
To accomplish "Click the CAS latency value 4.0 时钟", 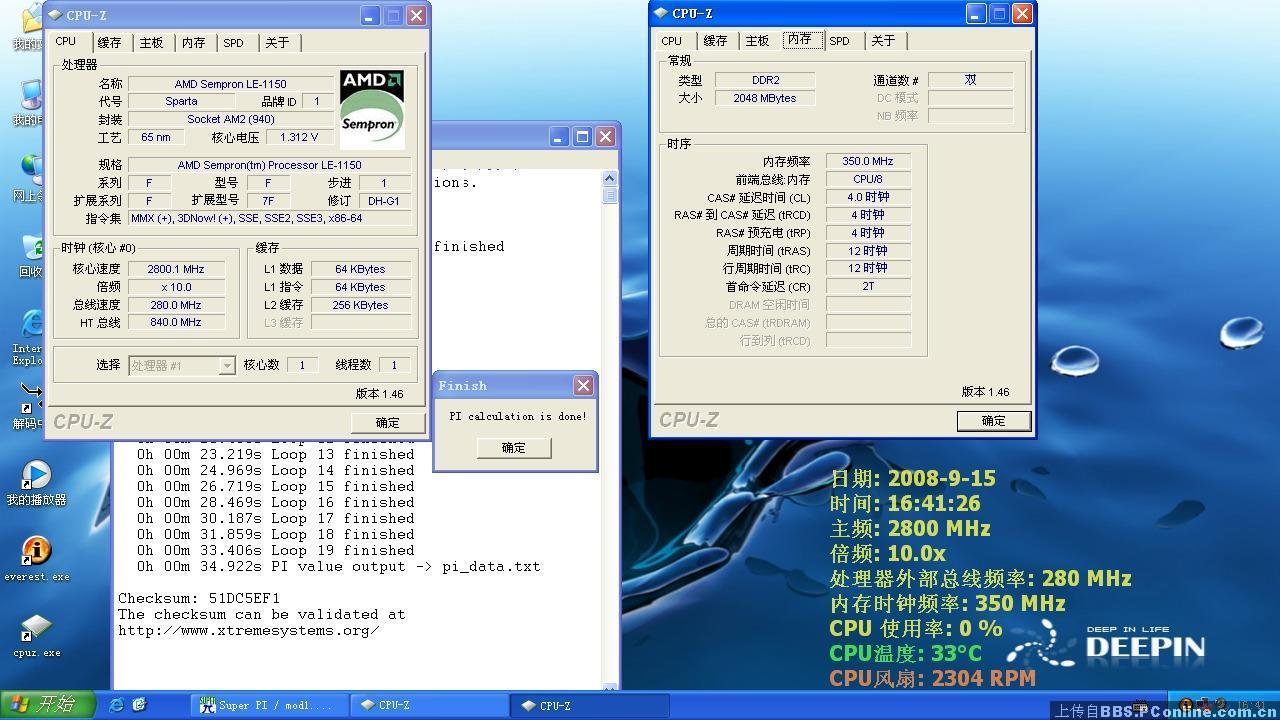I will click(x=868, y=197).
